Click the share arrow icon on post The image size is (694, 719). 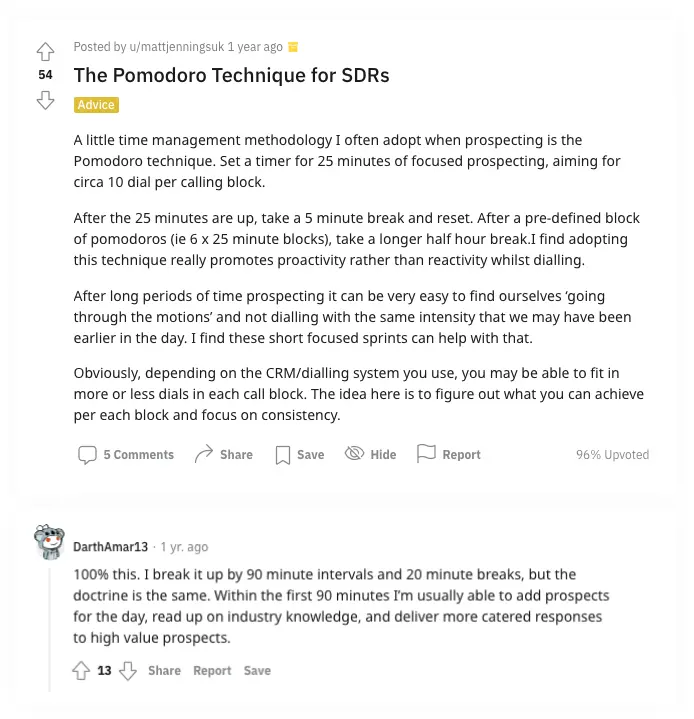pyautogui.click(x=204, y=454)
